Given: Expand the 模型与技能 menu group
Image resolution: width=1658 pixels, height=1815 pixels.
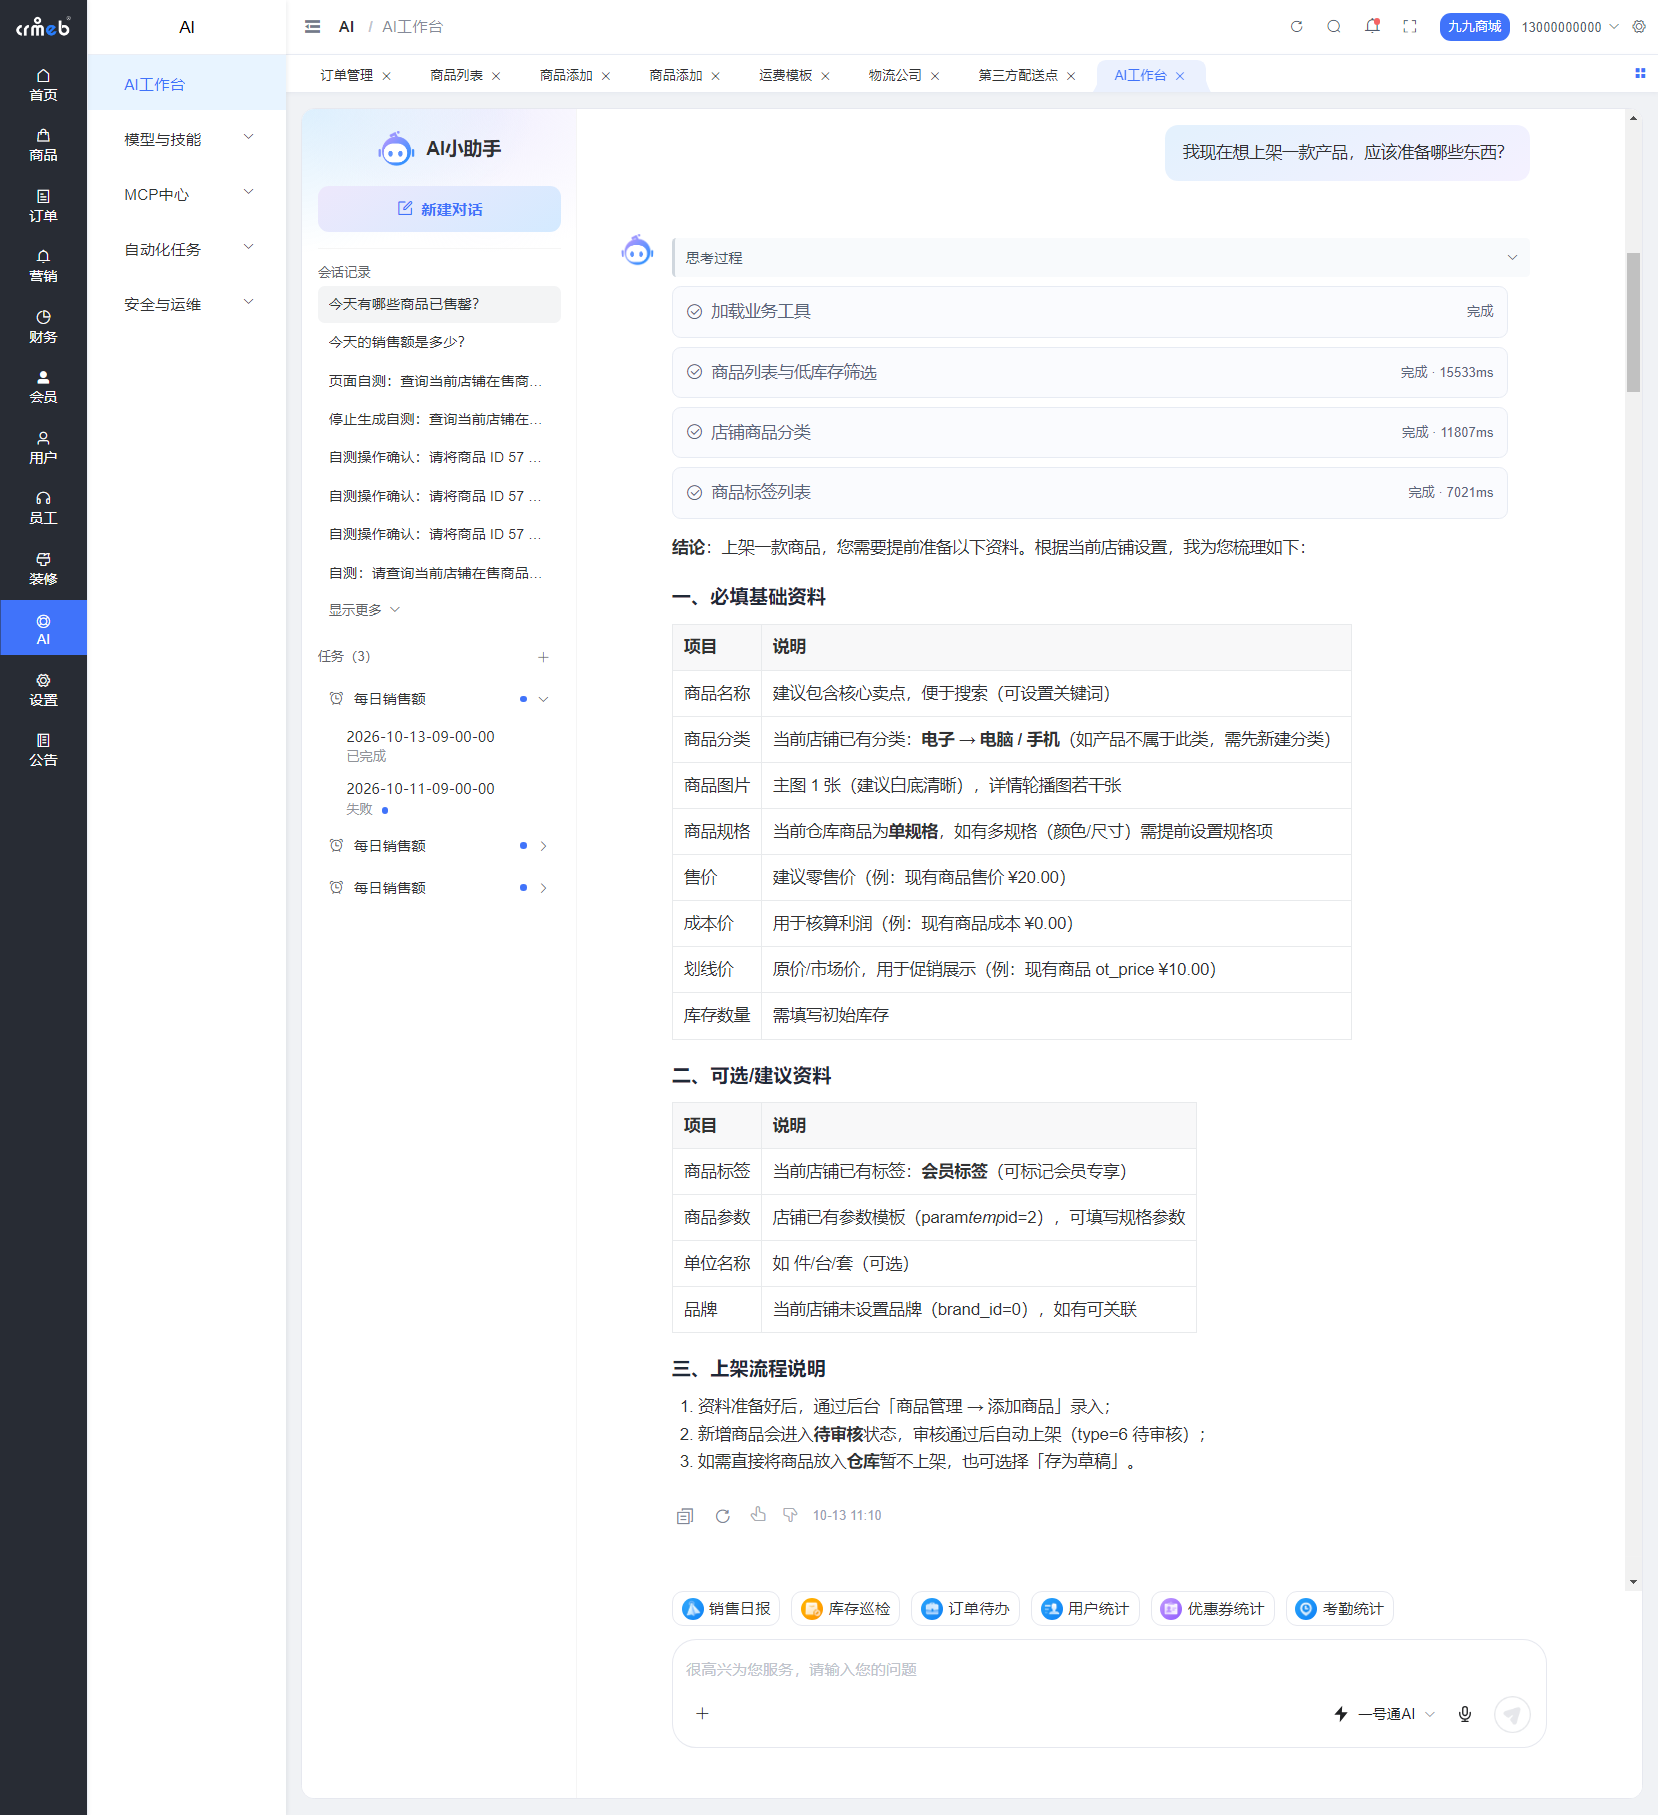Looking at the screenshot, I should coord(187,140).
